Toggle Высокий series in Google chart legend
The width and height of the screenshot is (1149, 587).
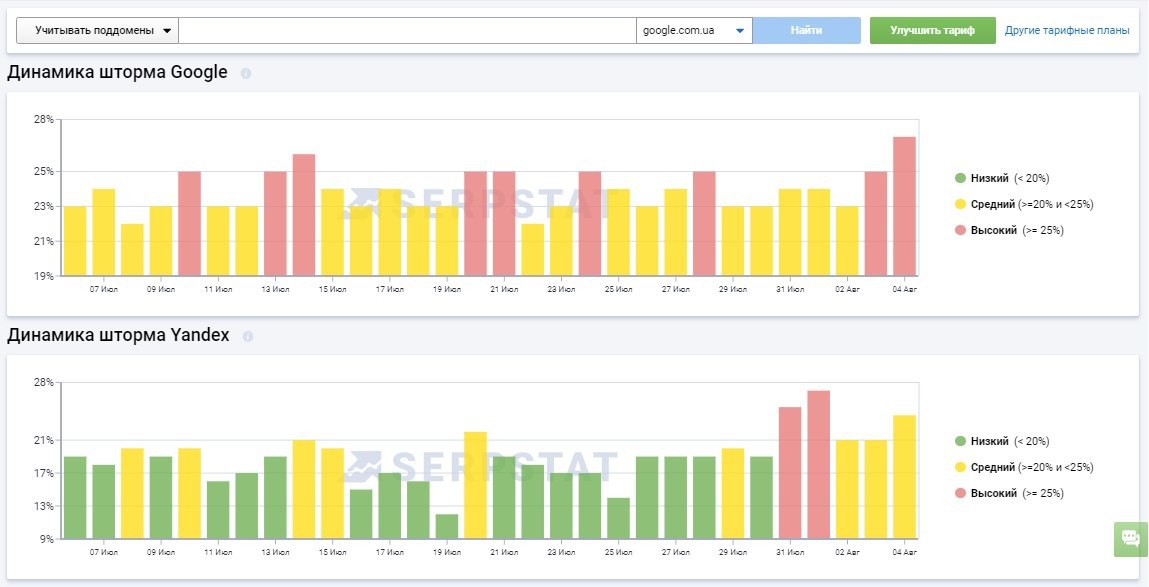(1009, 230)
